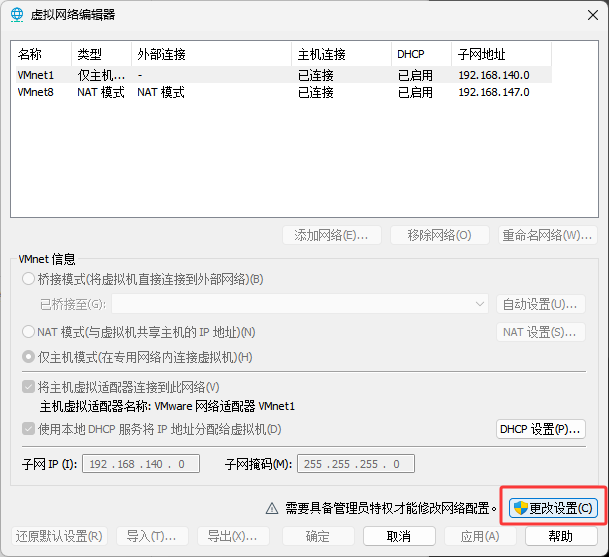The width and height of the screenshot is (609, 557).
Task: Sort by the DHCP column header
Action: click(x=421, y=54)
